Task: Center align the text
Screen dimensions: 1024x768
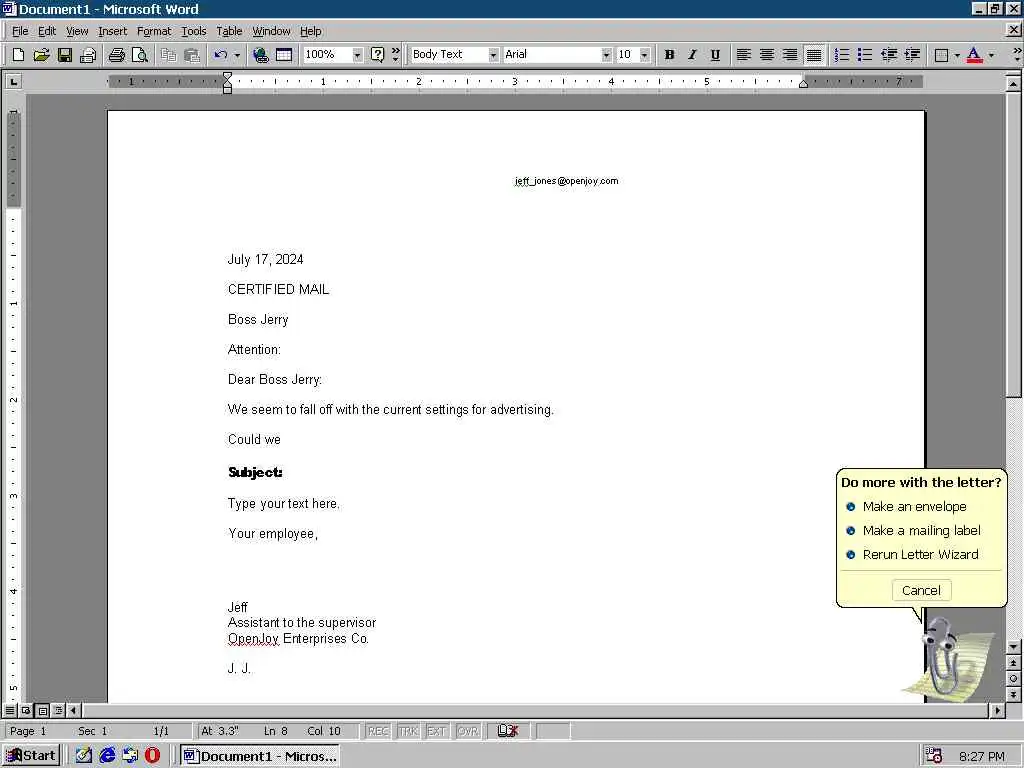Action: (767, 55)
